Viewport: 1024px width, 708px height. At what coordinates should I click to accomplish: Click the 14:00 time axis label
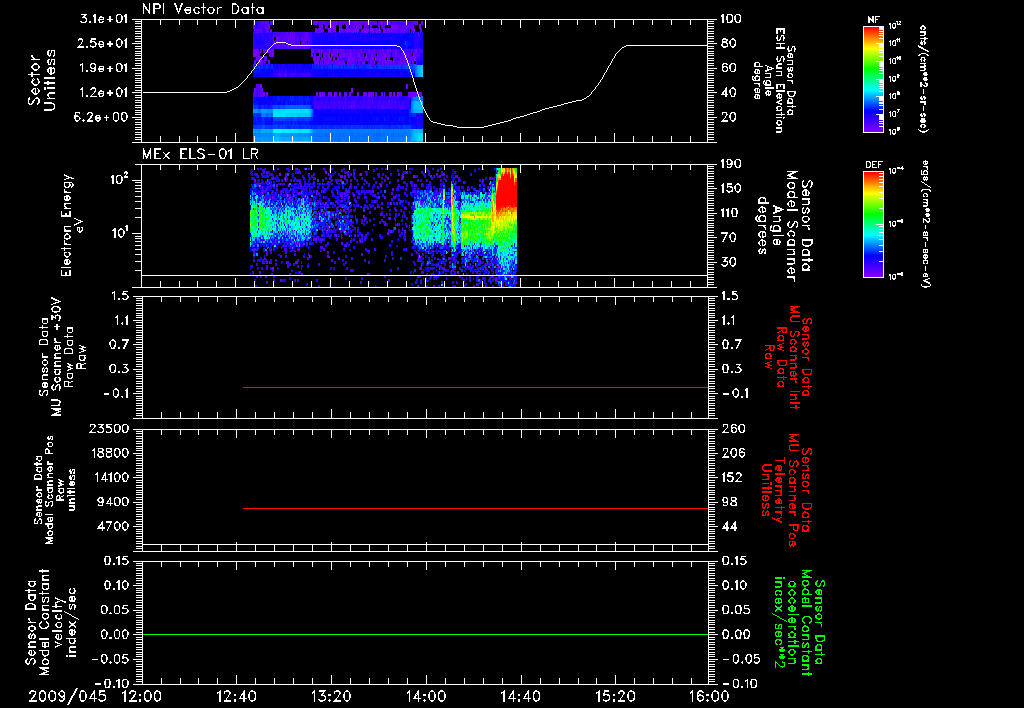tap(426, 696)
